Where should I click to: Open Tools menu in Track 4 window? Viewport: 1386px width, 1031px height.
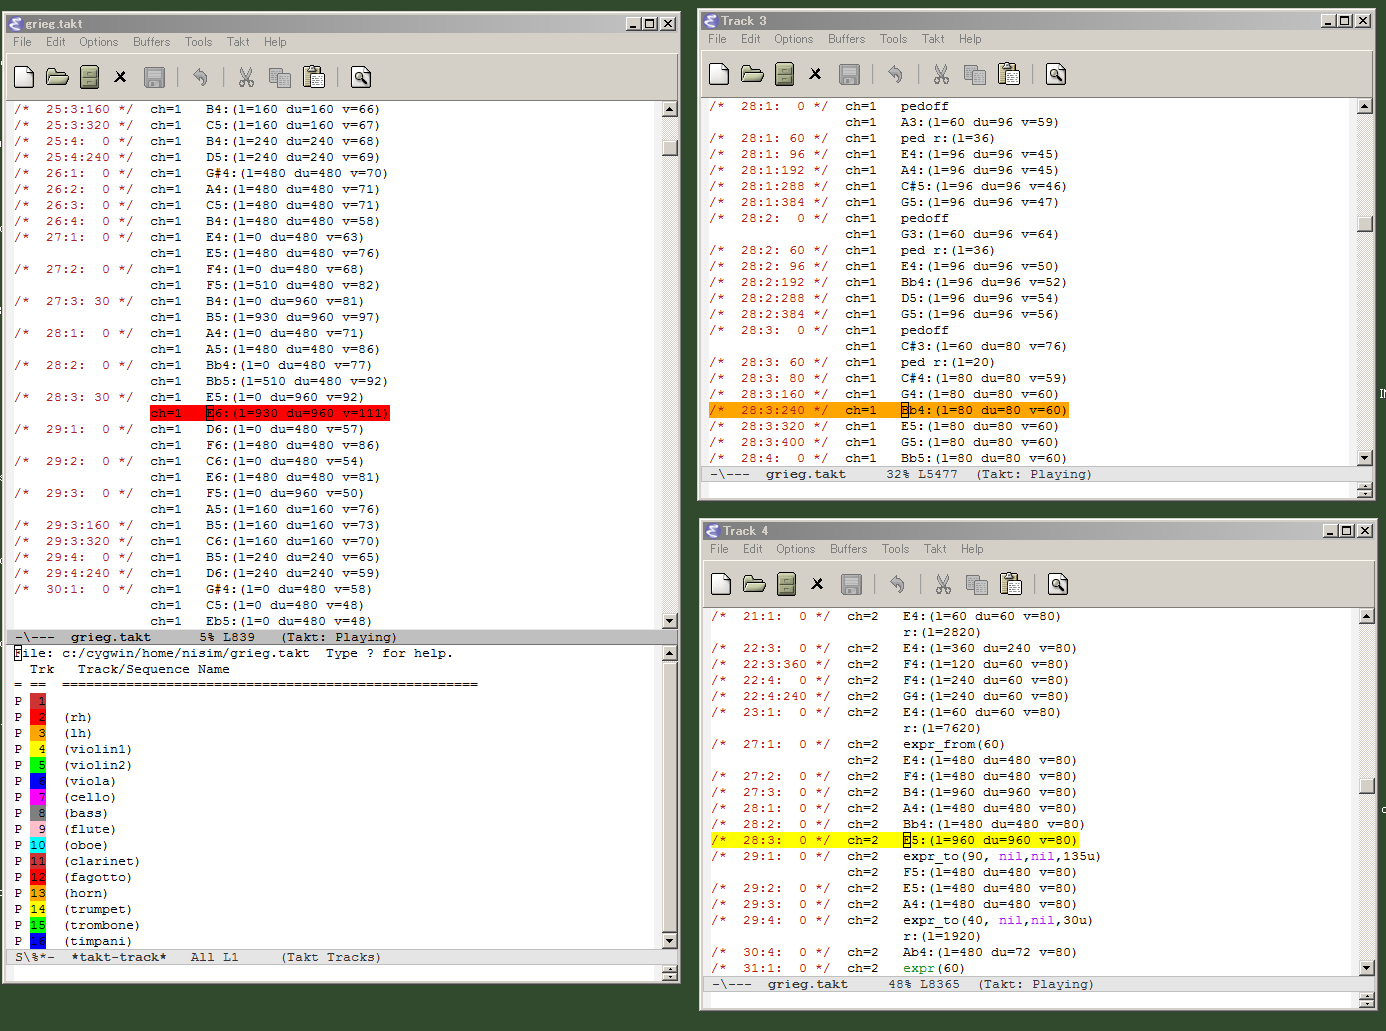pos(895,549)
